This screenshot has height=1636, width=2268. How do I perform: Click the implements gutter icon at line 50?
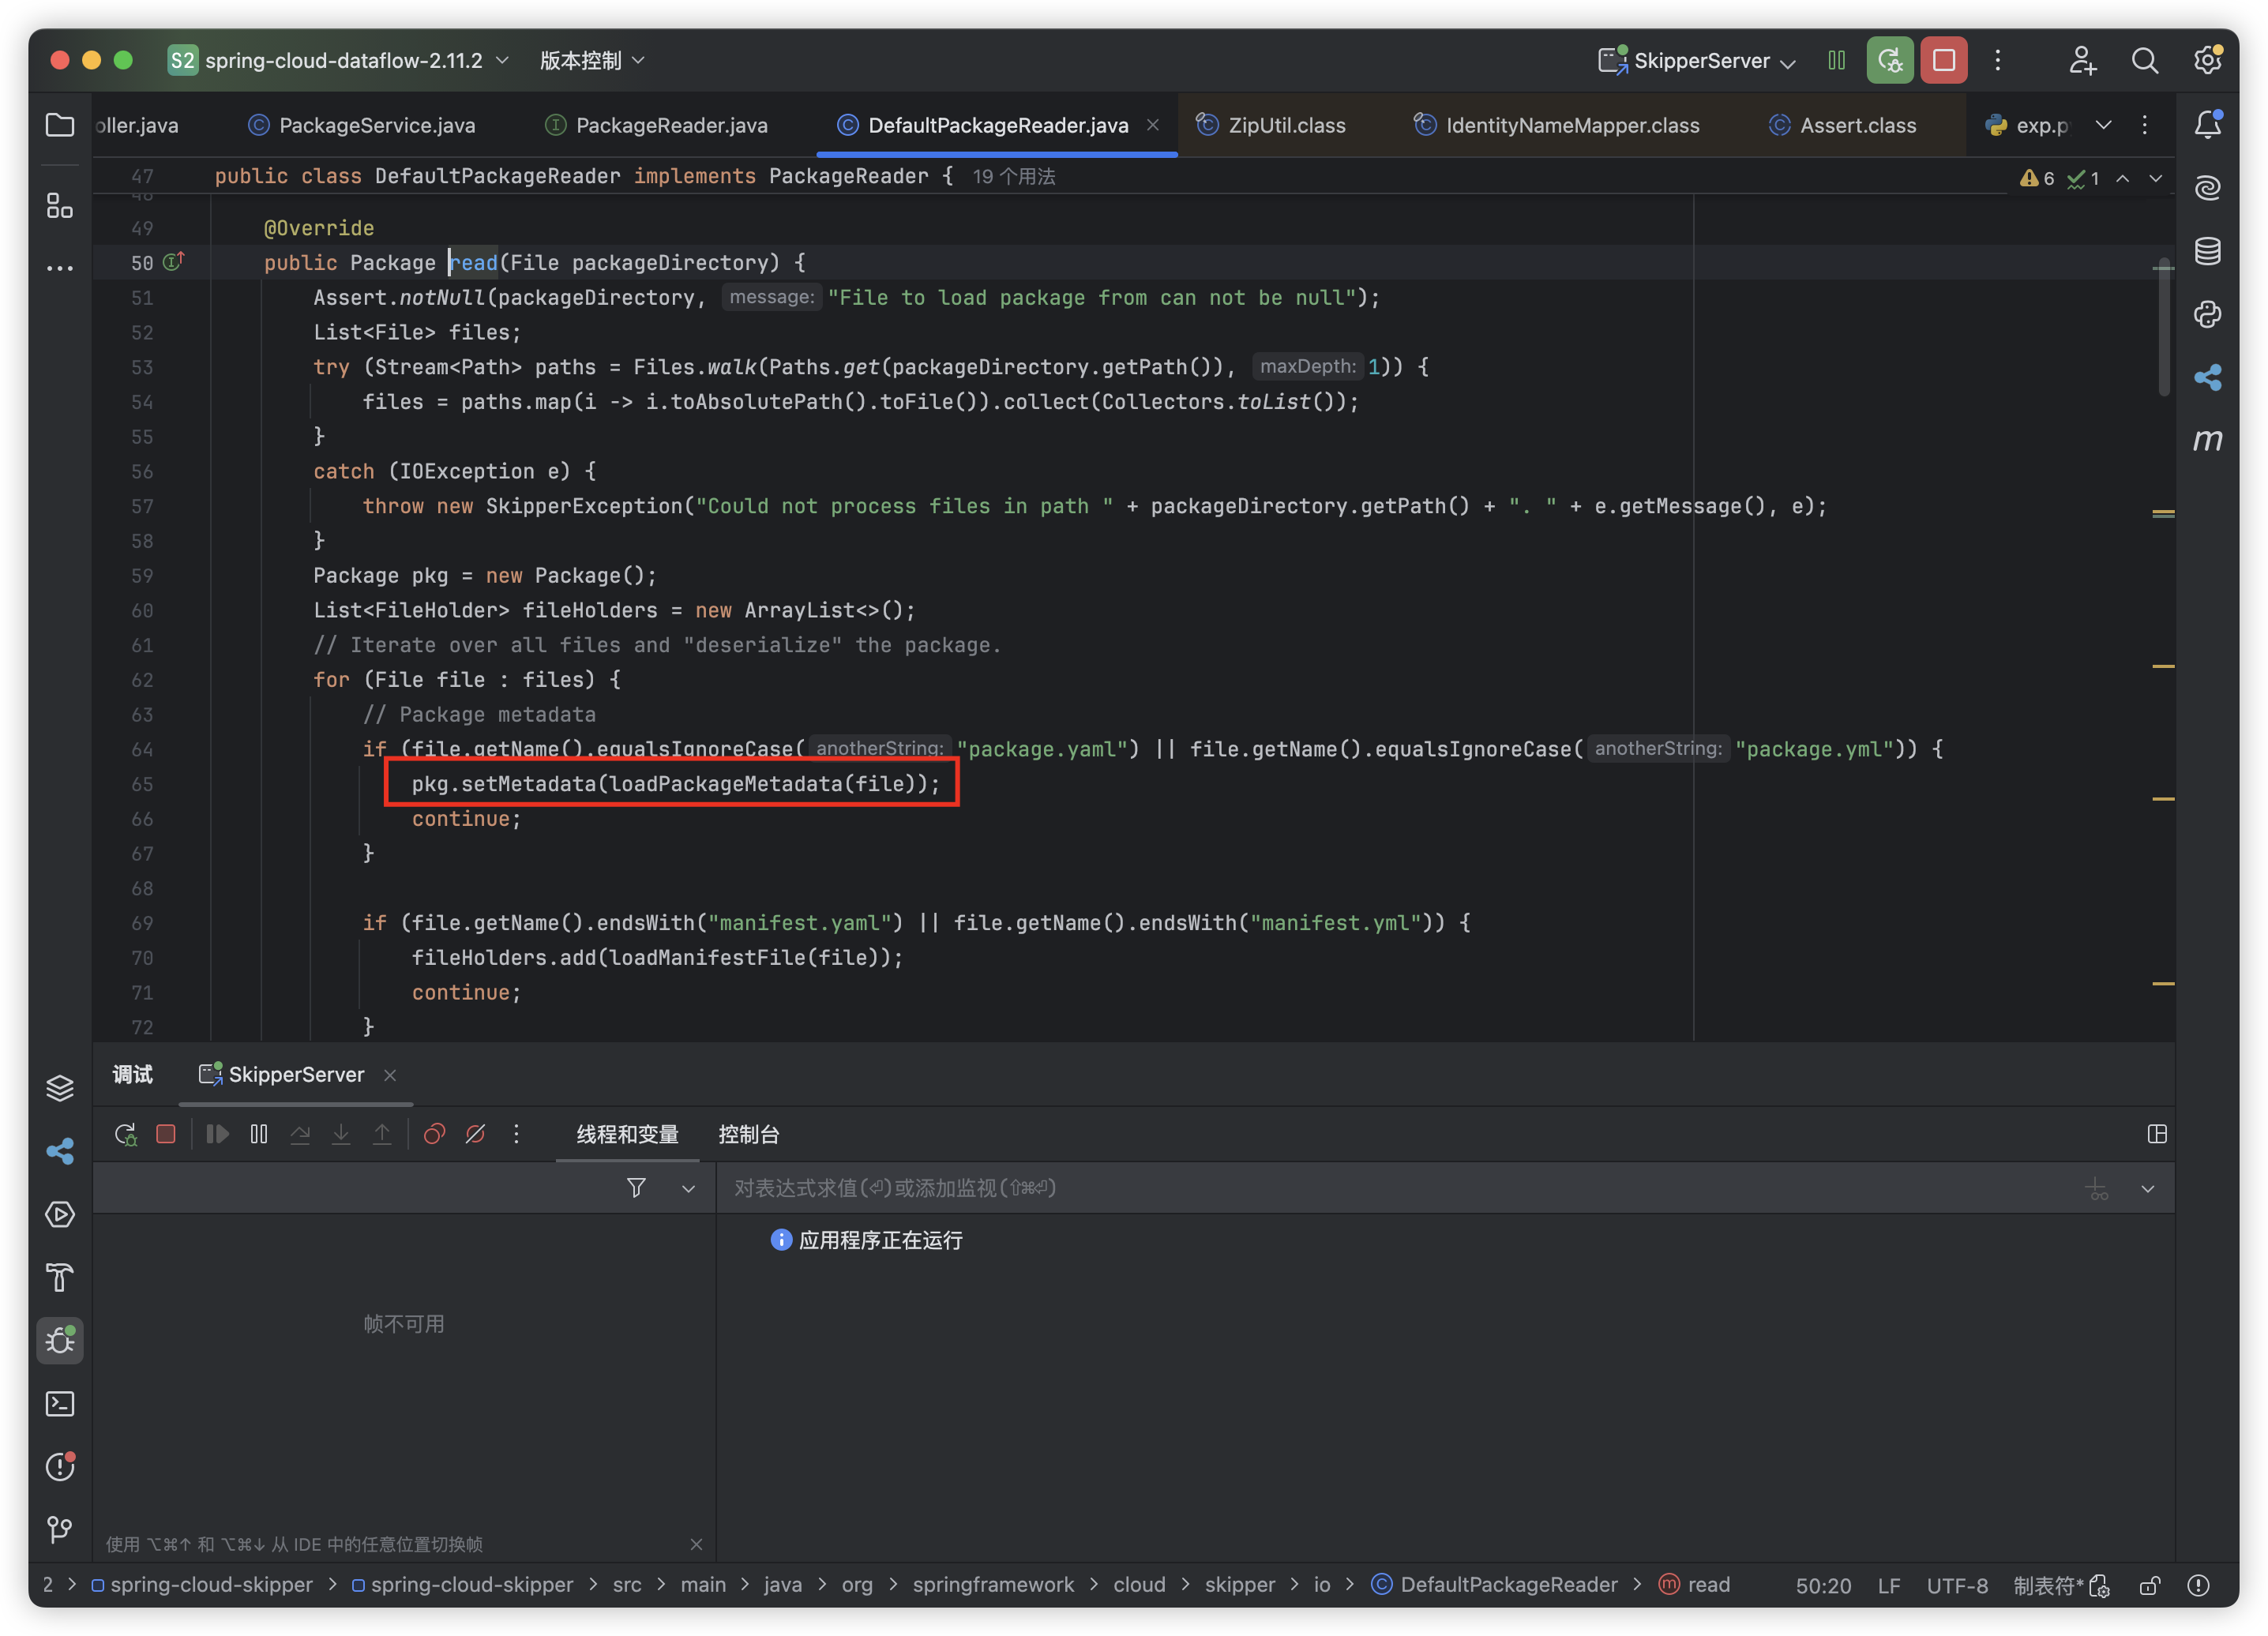coord(174,262)
